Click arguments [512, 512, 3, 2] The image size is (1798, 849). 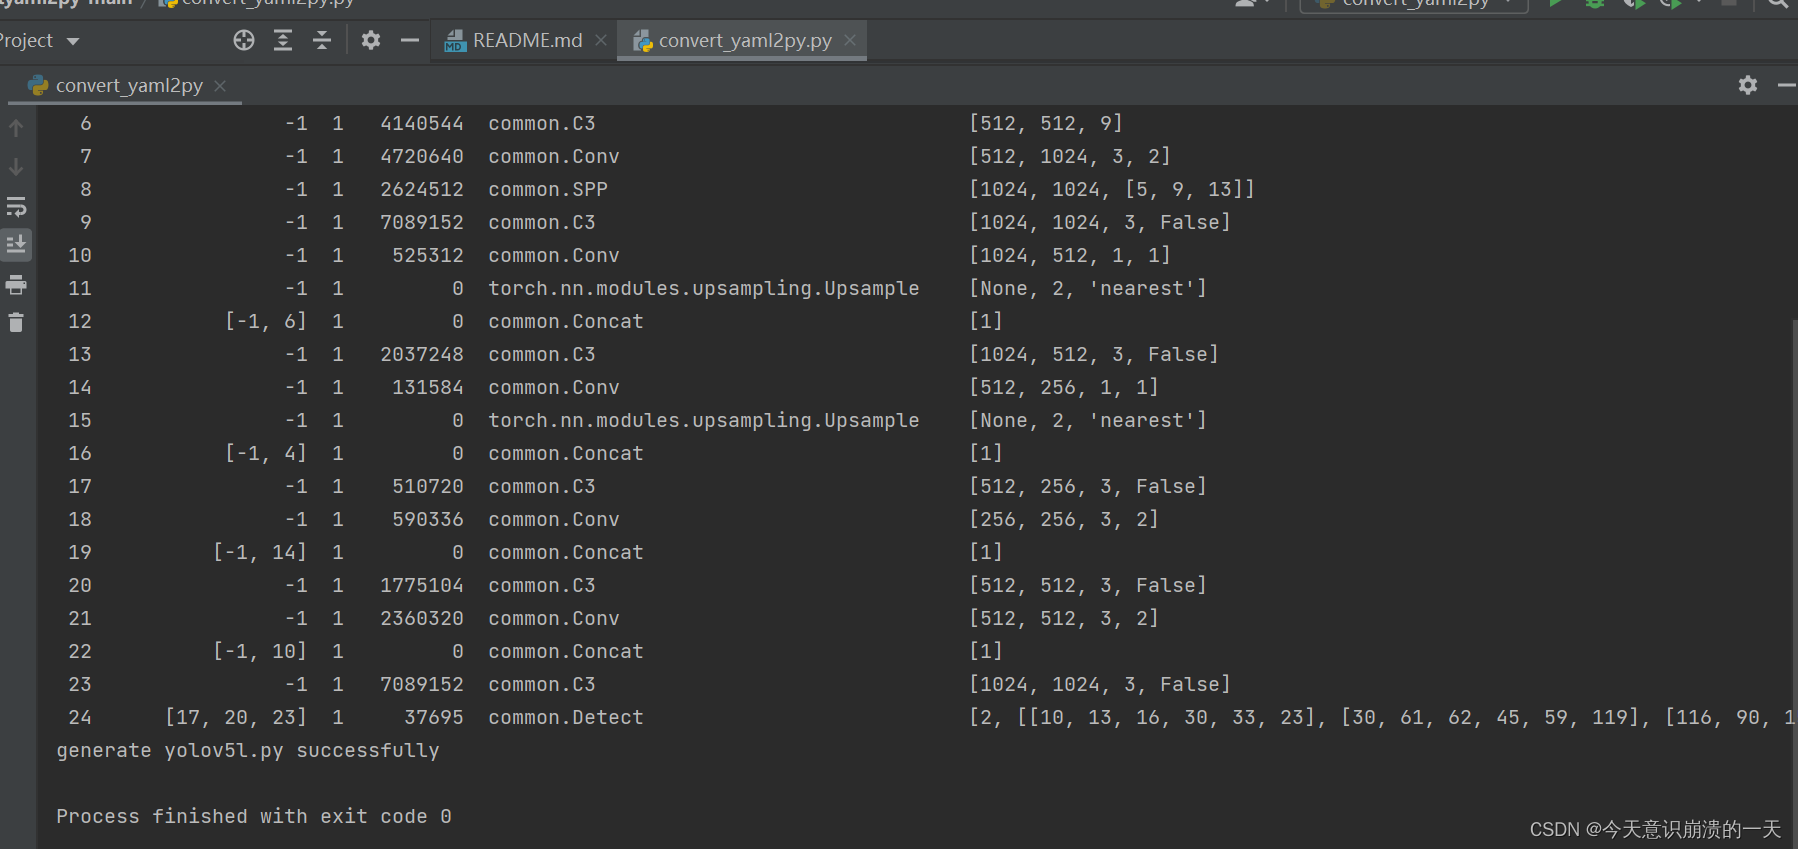click(1064, 618)
